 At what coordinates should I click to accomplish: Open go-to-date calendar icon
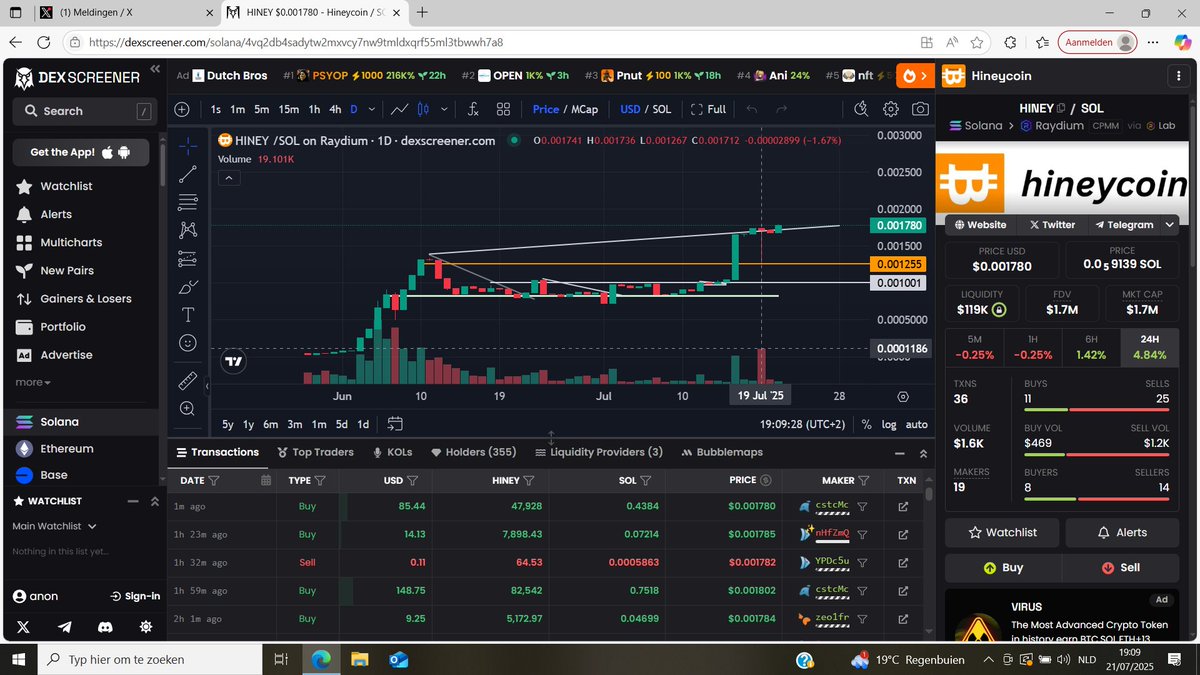pos(395,423)
